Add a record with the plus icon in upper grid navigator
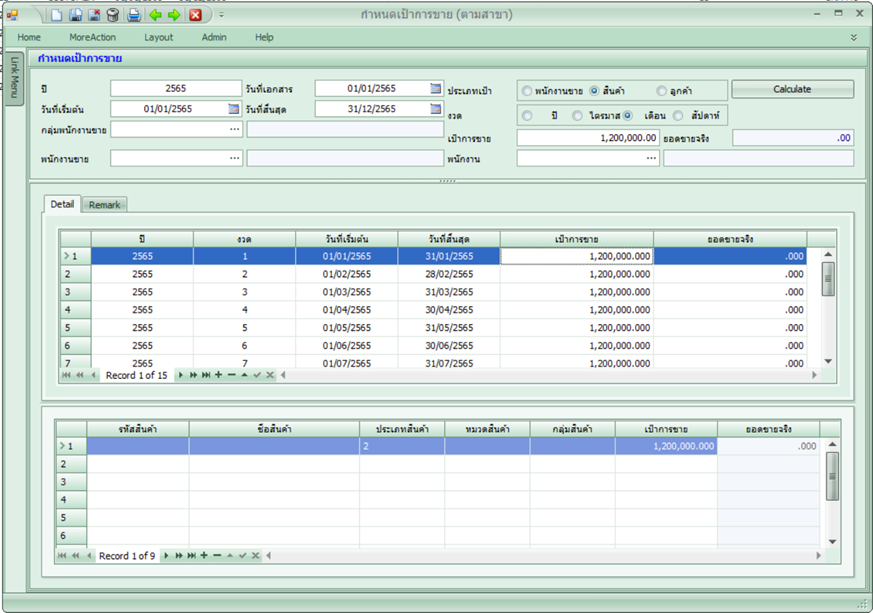873x613 pixels. pos(218,375)
